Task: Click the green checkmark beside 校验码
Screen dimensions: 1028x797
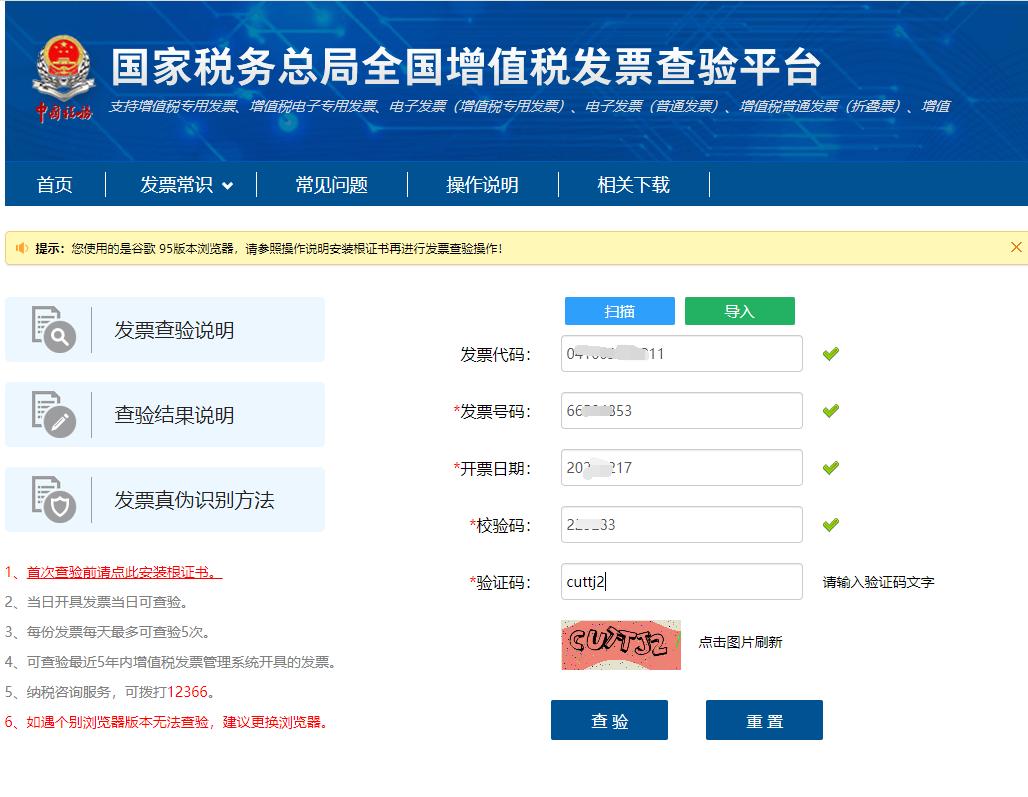Action: pos(829,524)
